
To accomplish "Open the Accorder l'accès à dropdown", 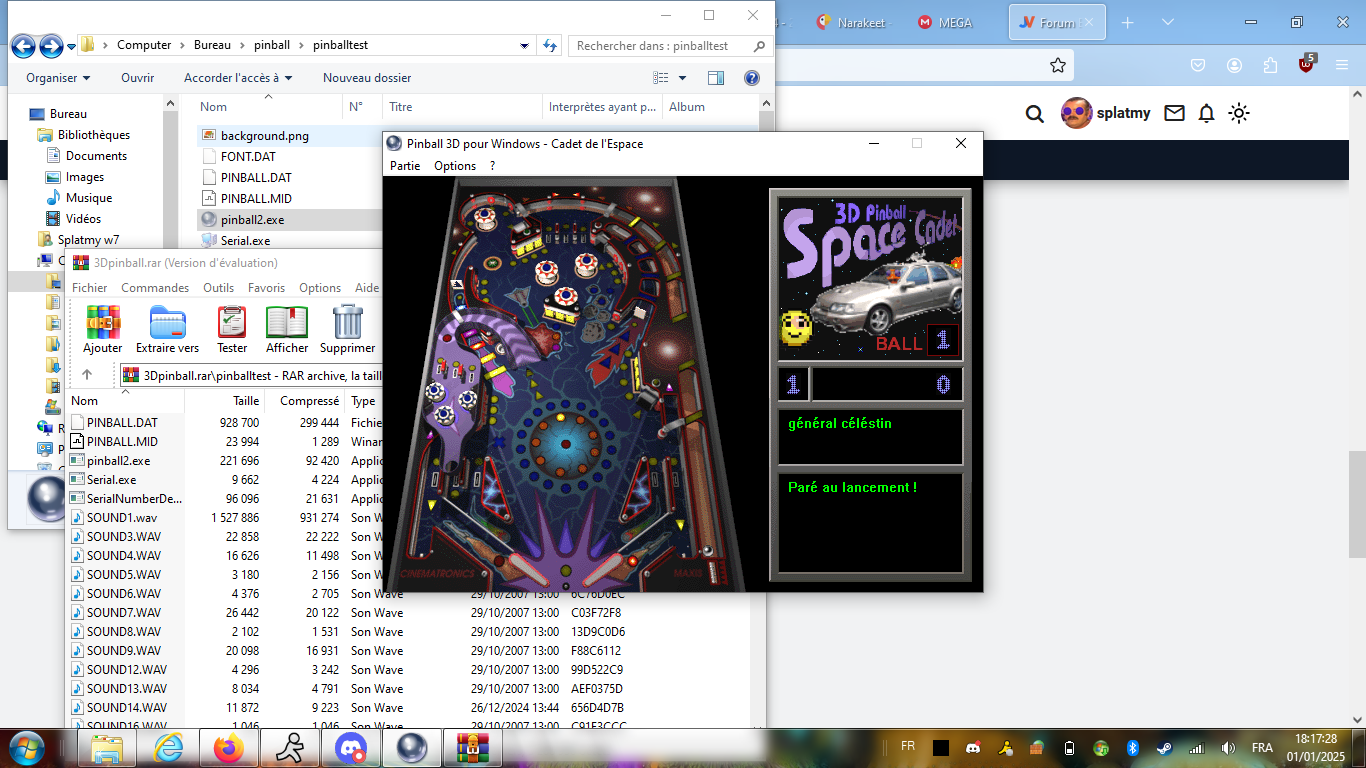I will click(x=238, y=78).
